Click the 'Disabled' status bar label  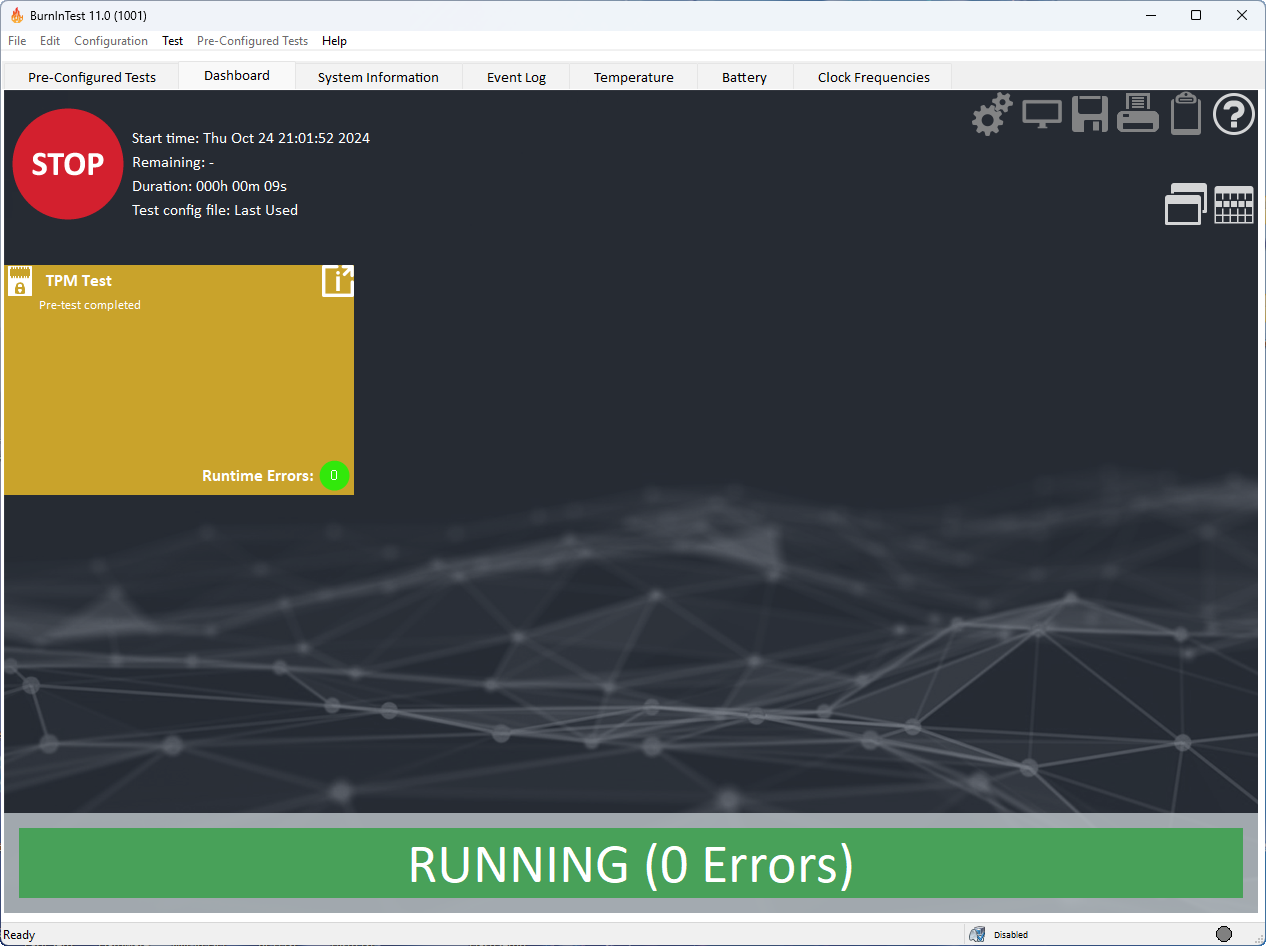click(x=1011, y=935)
